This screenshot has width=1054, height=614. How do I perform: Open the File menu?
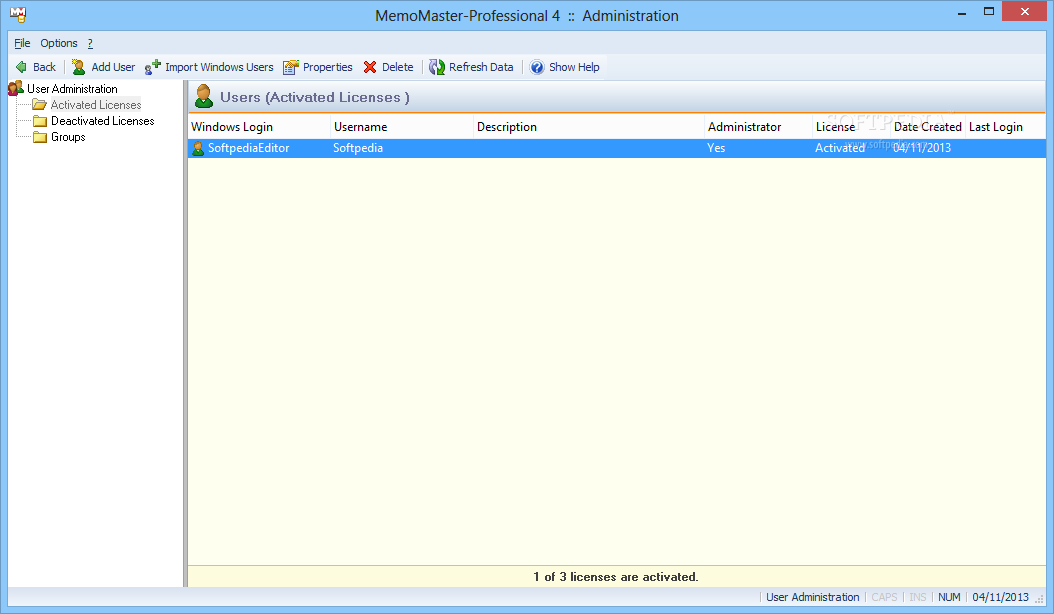click(x=22, y=43)
